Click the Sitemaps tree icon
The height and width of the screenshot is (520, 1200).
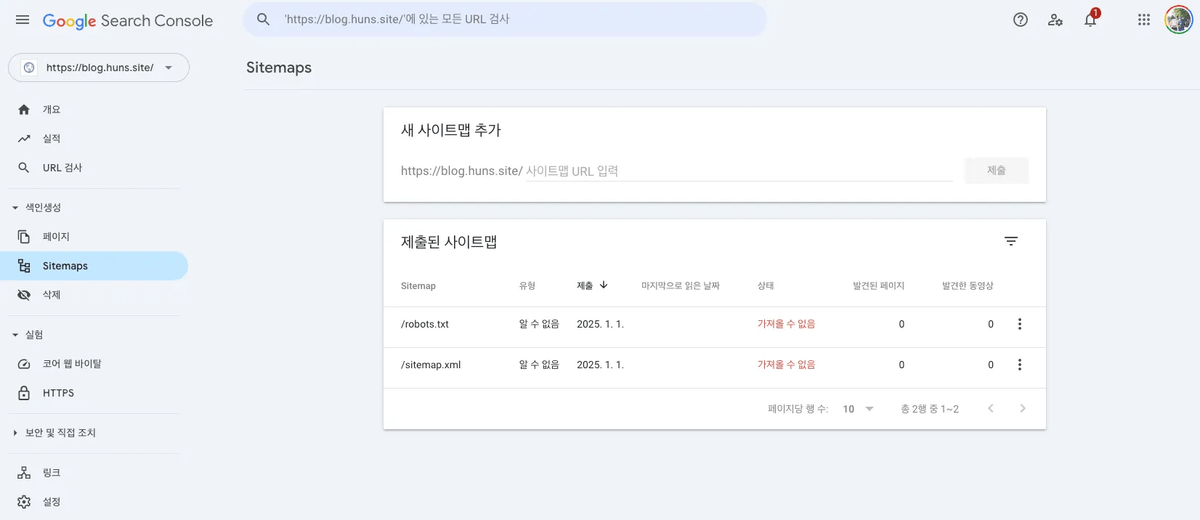(24, 266)
